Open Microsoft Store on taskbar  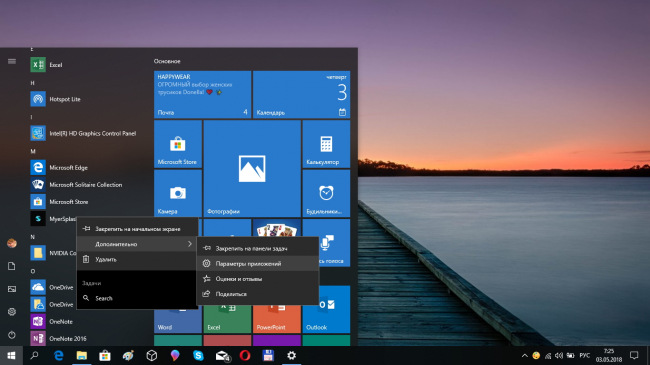pos(105,355)
